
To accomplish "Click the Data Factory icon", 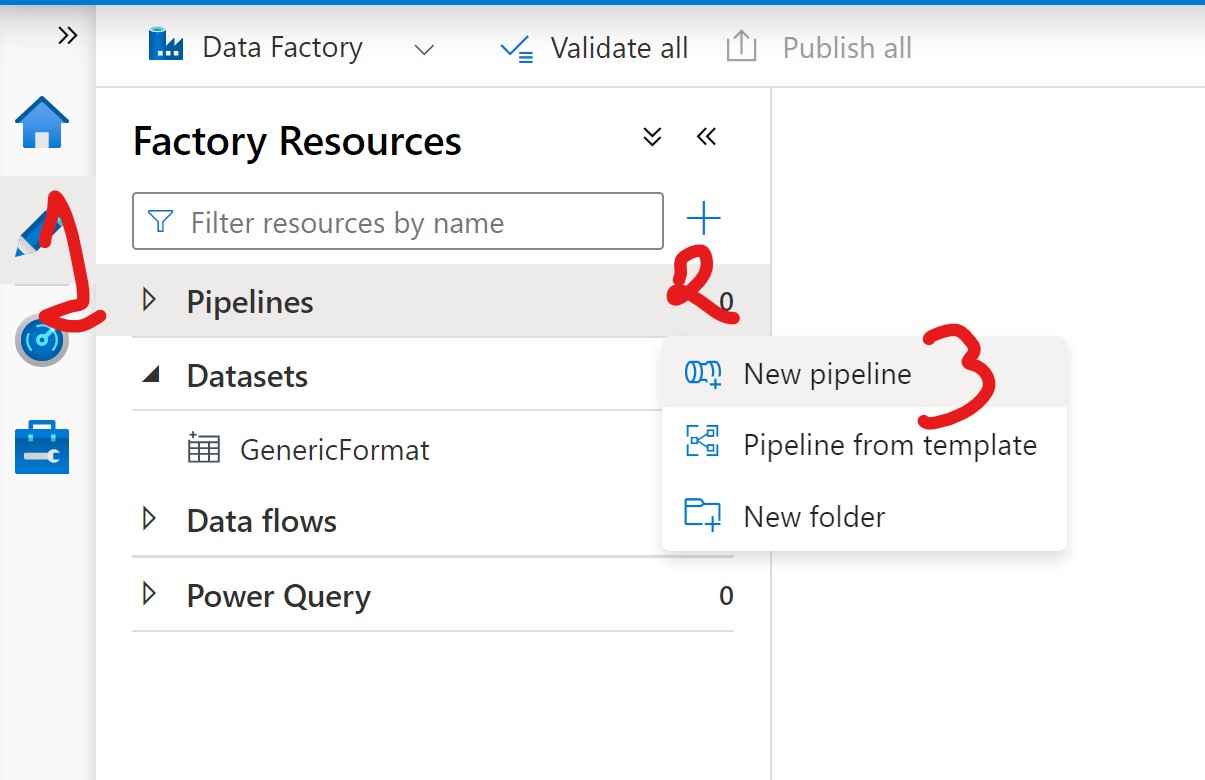I will pyautogui.click(x=166, y=46).
